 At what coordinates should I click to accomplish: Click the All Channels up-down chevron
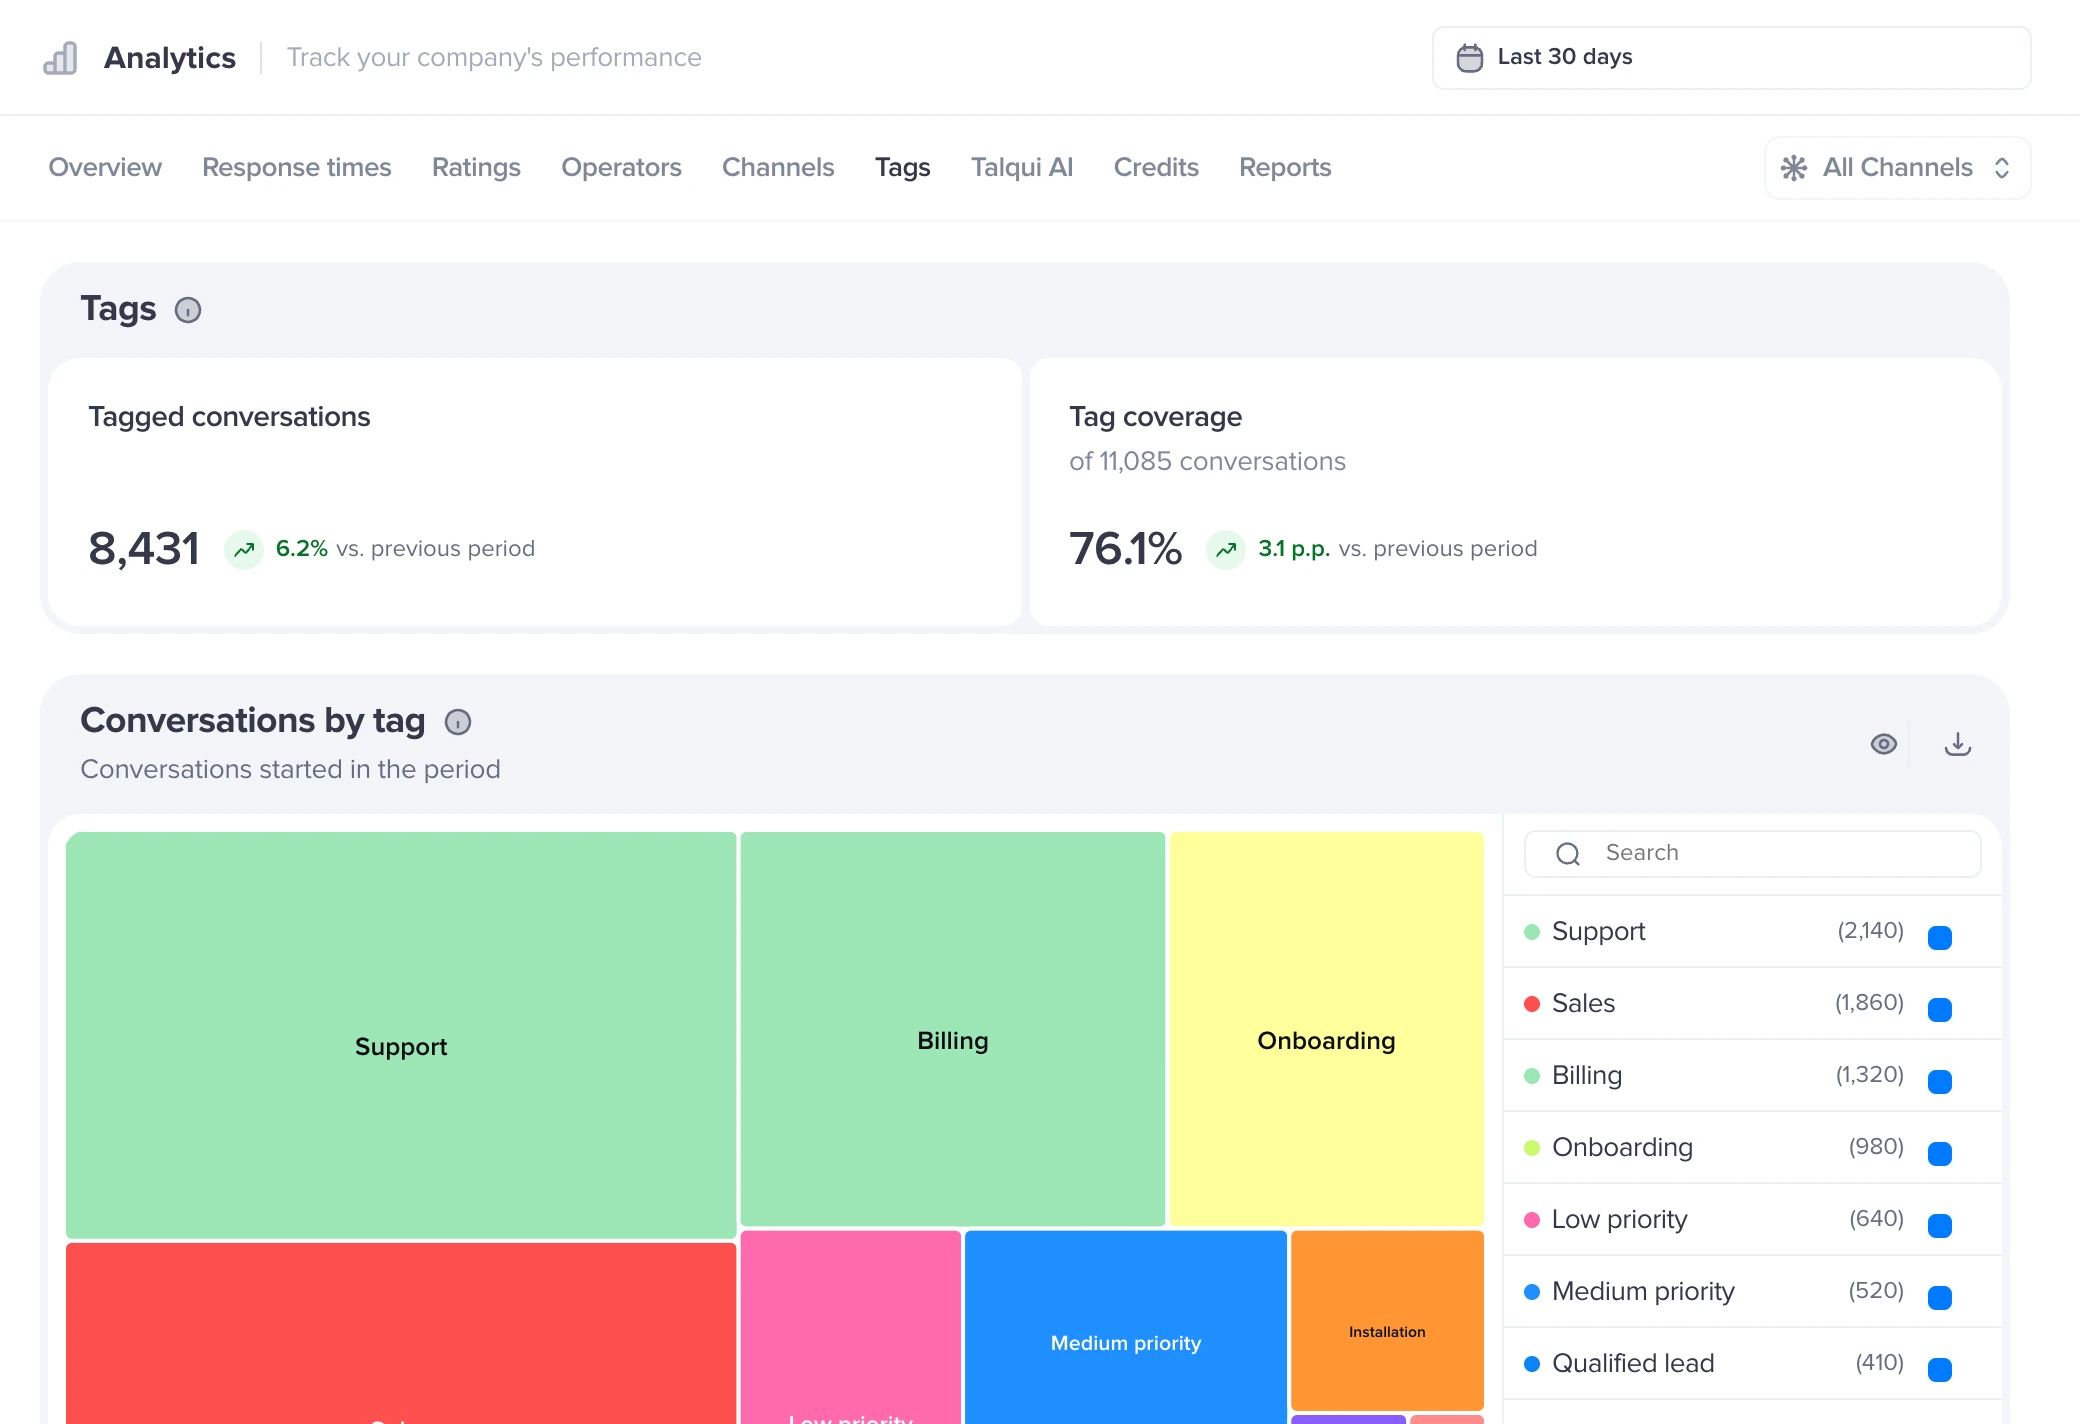[2002, 168]
